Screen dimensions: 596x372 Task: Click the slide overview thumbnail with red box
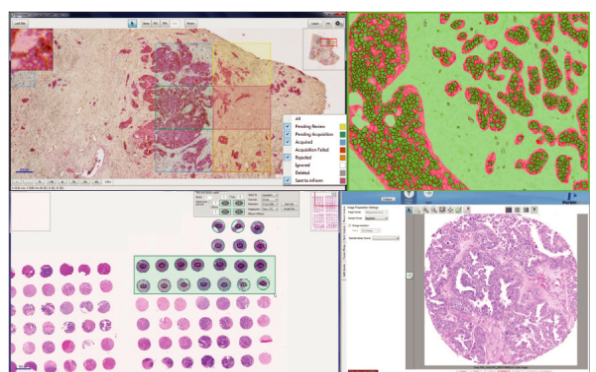coord(323,49)
